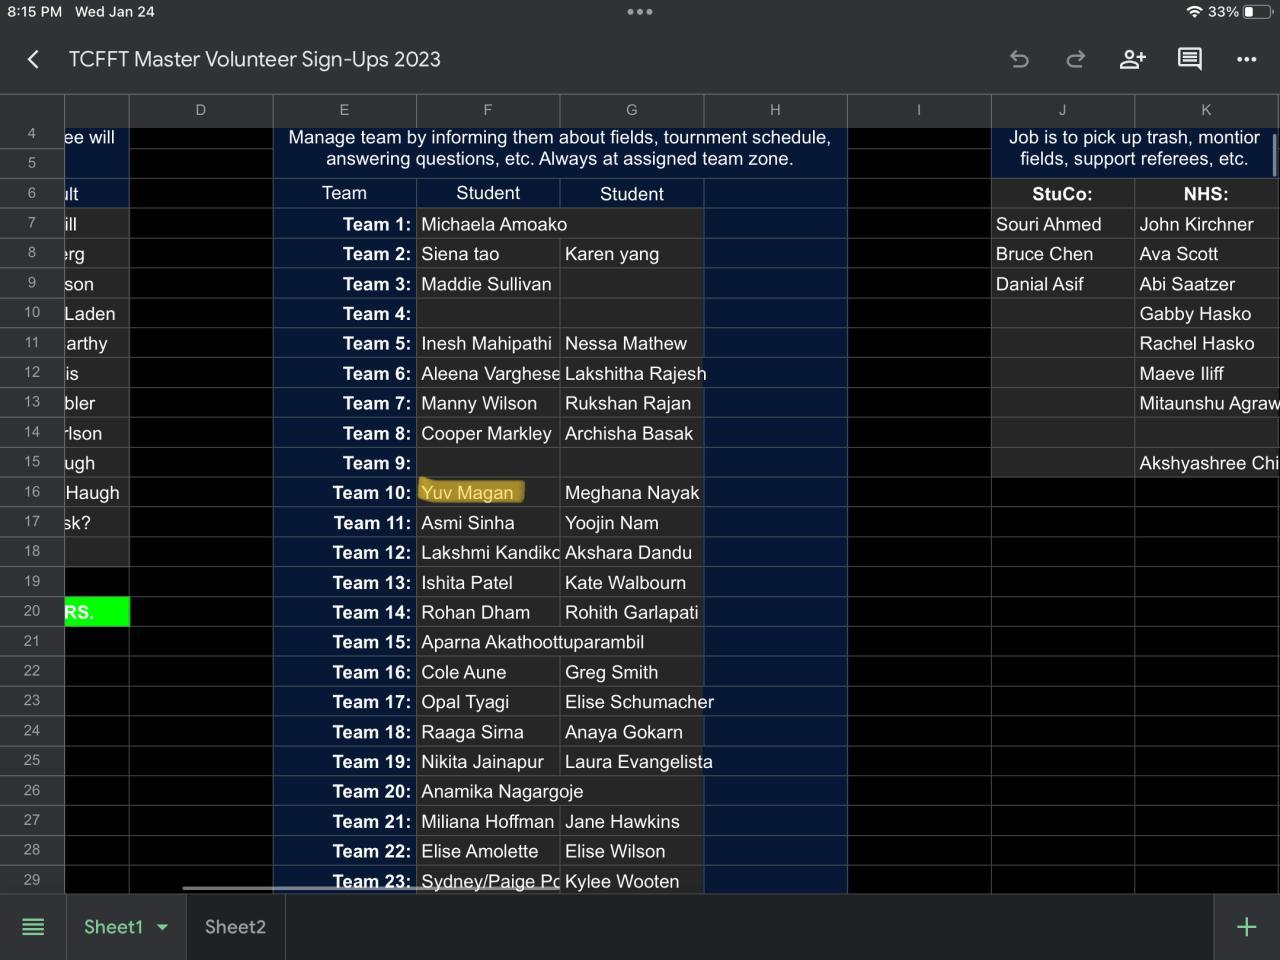
Task: Open the all sheets list
Action: (x=33, y=927)
